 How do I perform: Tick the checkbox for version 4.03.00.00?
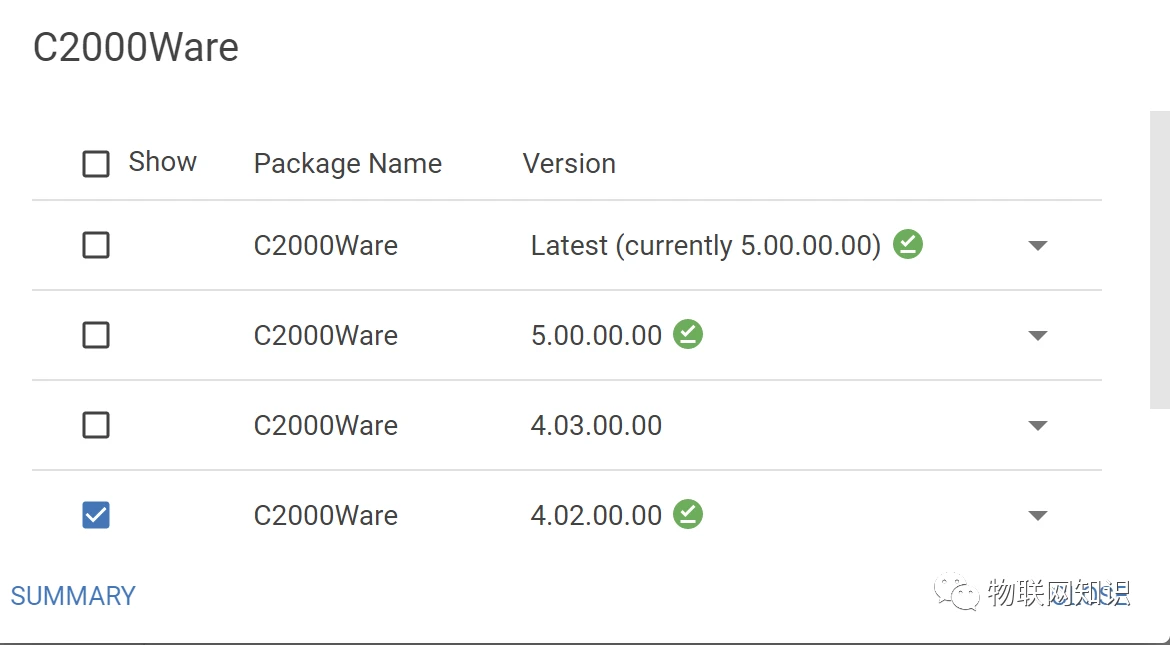(96, 425)
